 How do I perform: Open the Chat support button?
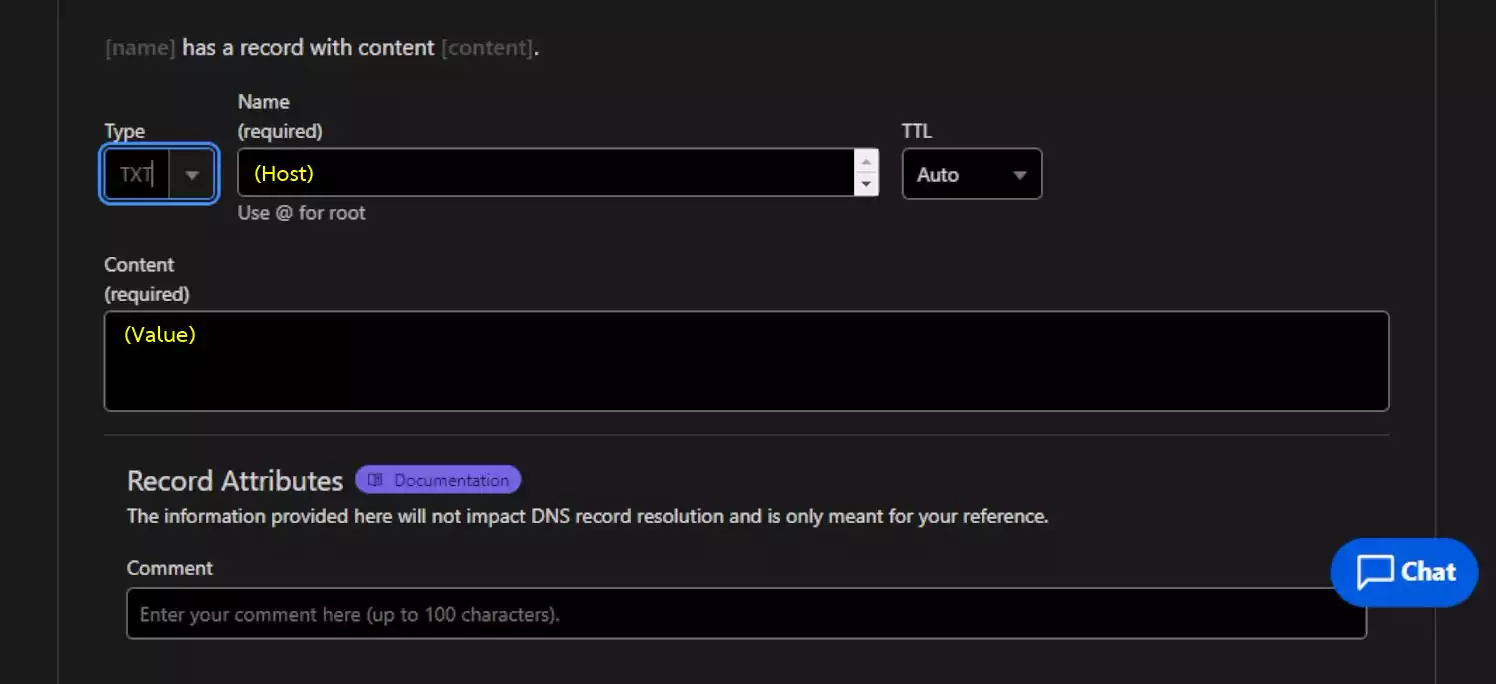(x=1404, y=572)
